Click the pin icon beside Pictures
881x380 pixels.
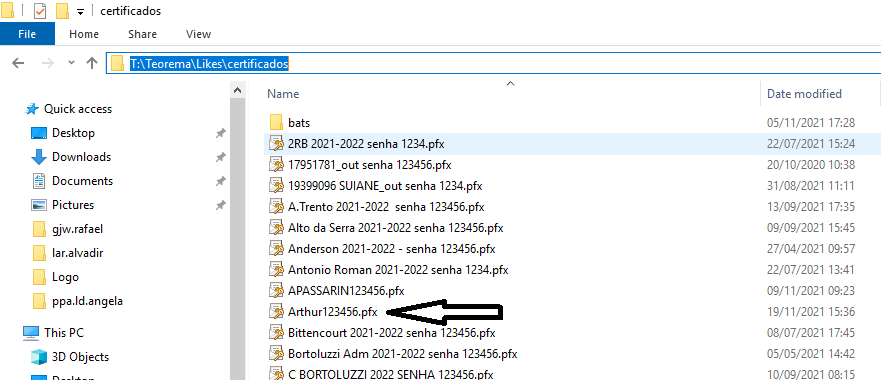[x=221, y=205]
